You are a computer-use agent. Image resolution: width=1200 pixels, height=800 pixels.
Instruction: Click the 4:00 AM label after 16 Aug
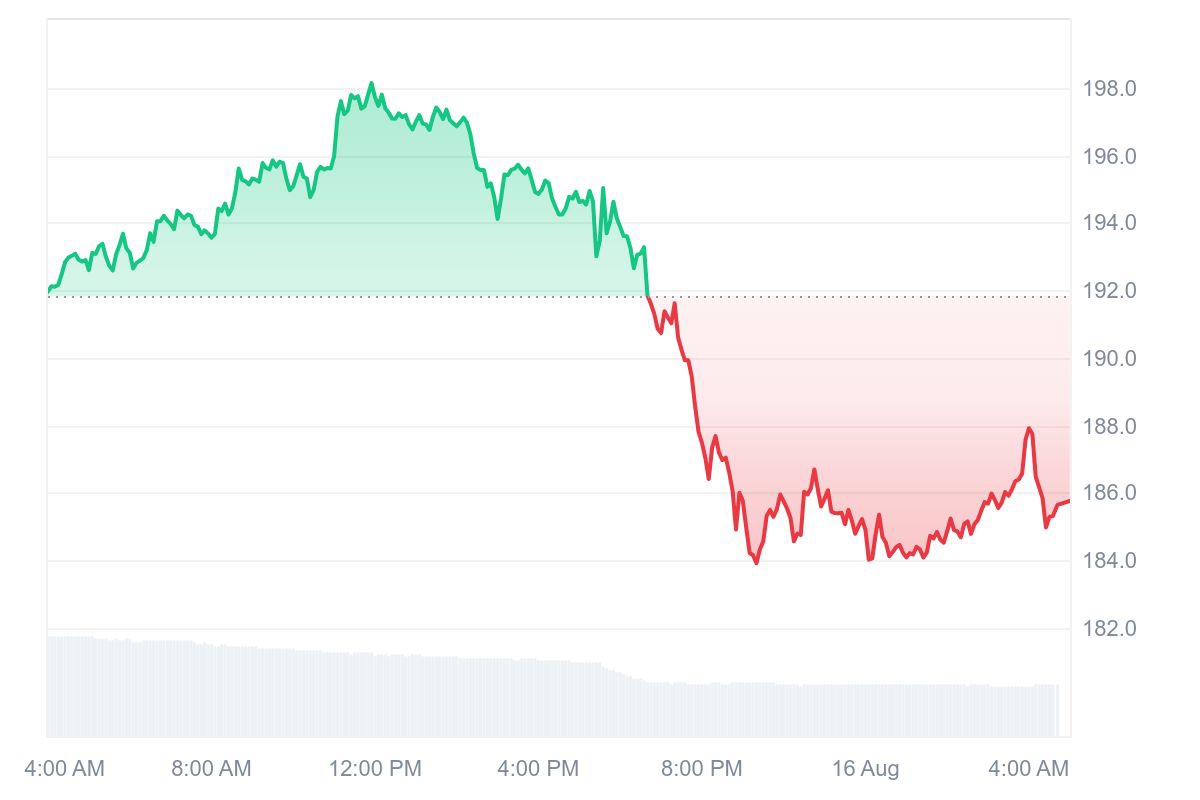(x=1028, y=769)
